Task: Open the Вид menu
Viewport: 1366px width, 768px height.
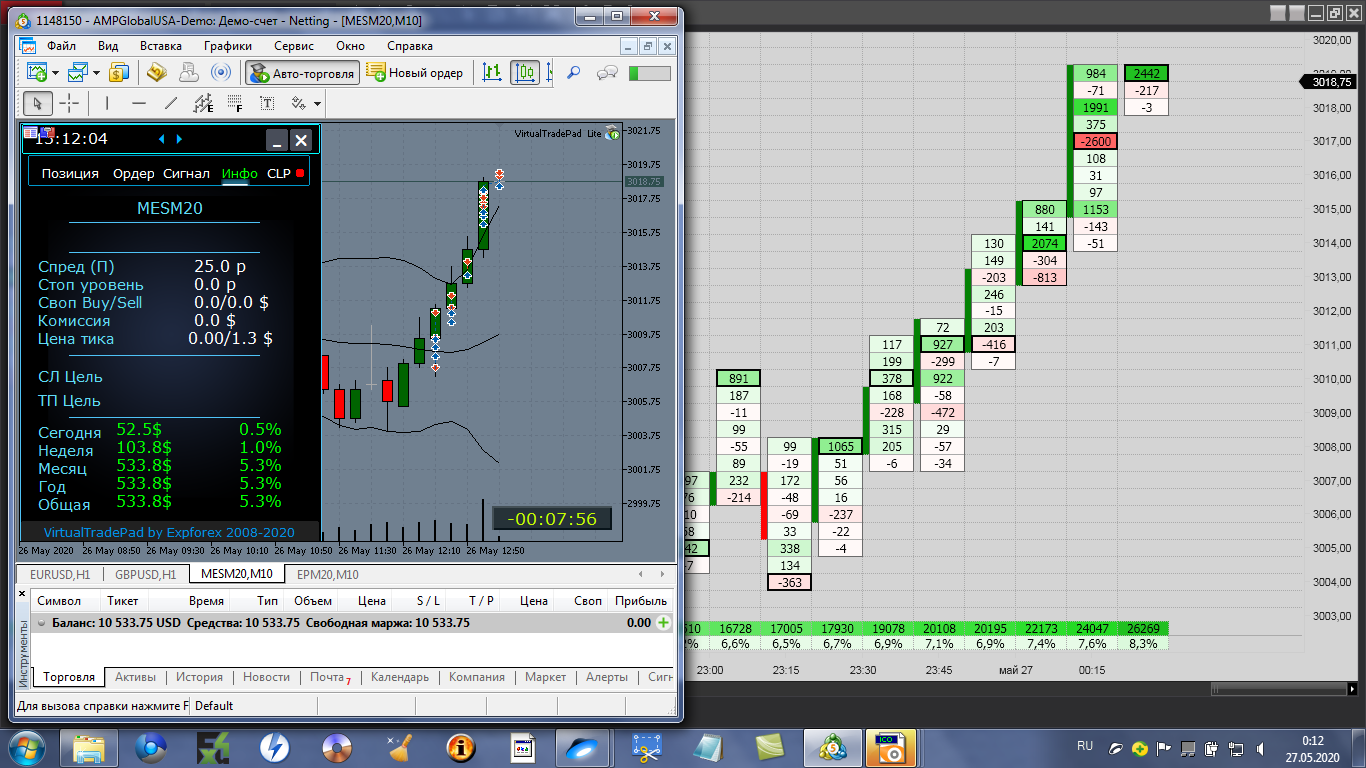Action: tap(108, 46)
